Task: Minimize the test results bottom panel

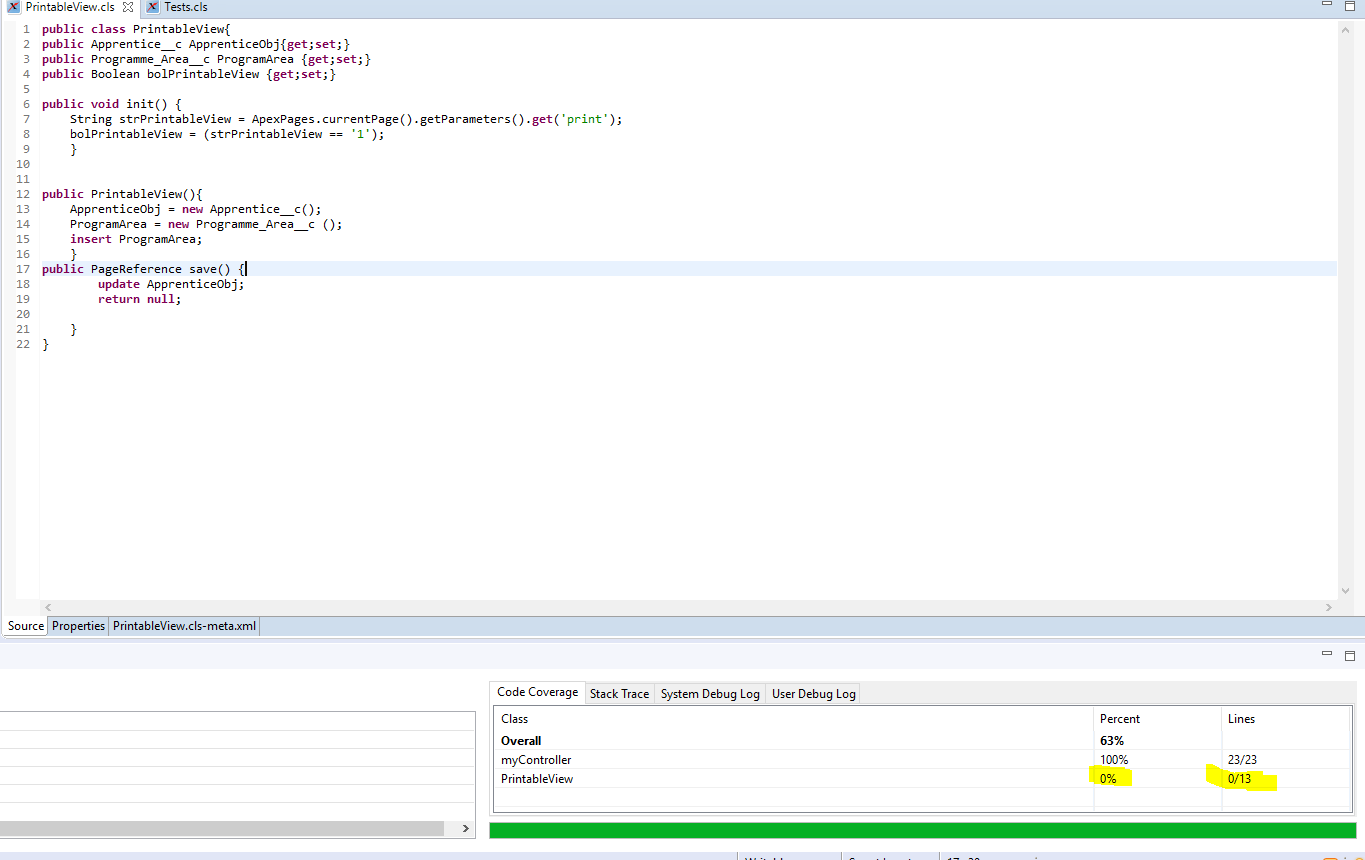Action: (x=1327, y=654)
